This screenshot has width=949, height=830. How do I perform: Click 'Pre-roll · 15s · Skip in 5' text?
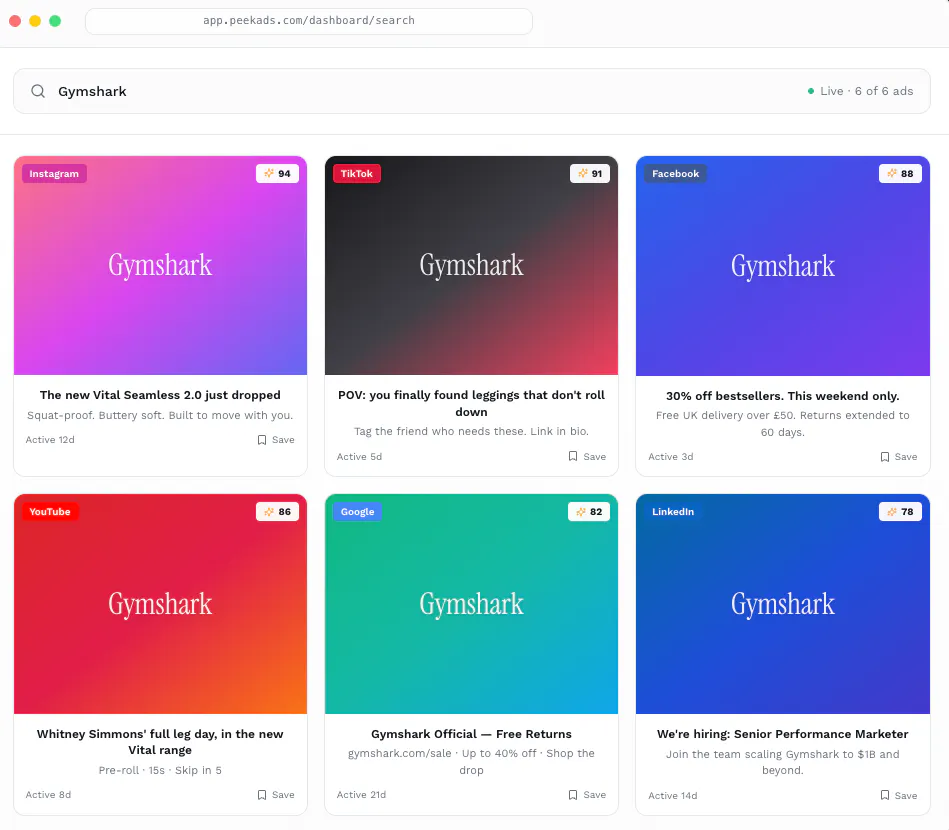coord(160,770)
